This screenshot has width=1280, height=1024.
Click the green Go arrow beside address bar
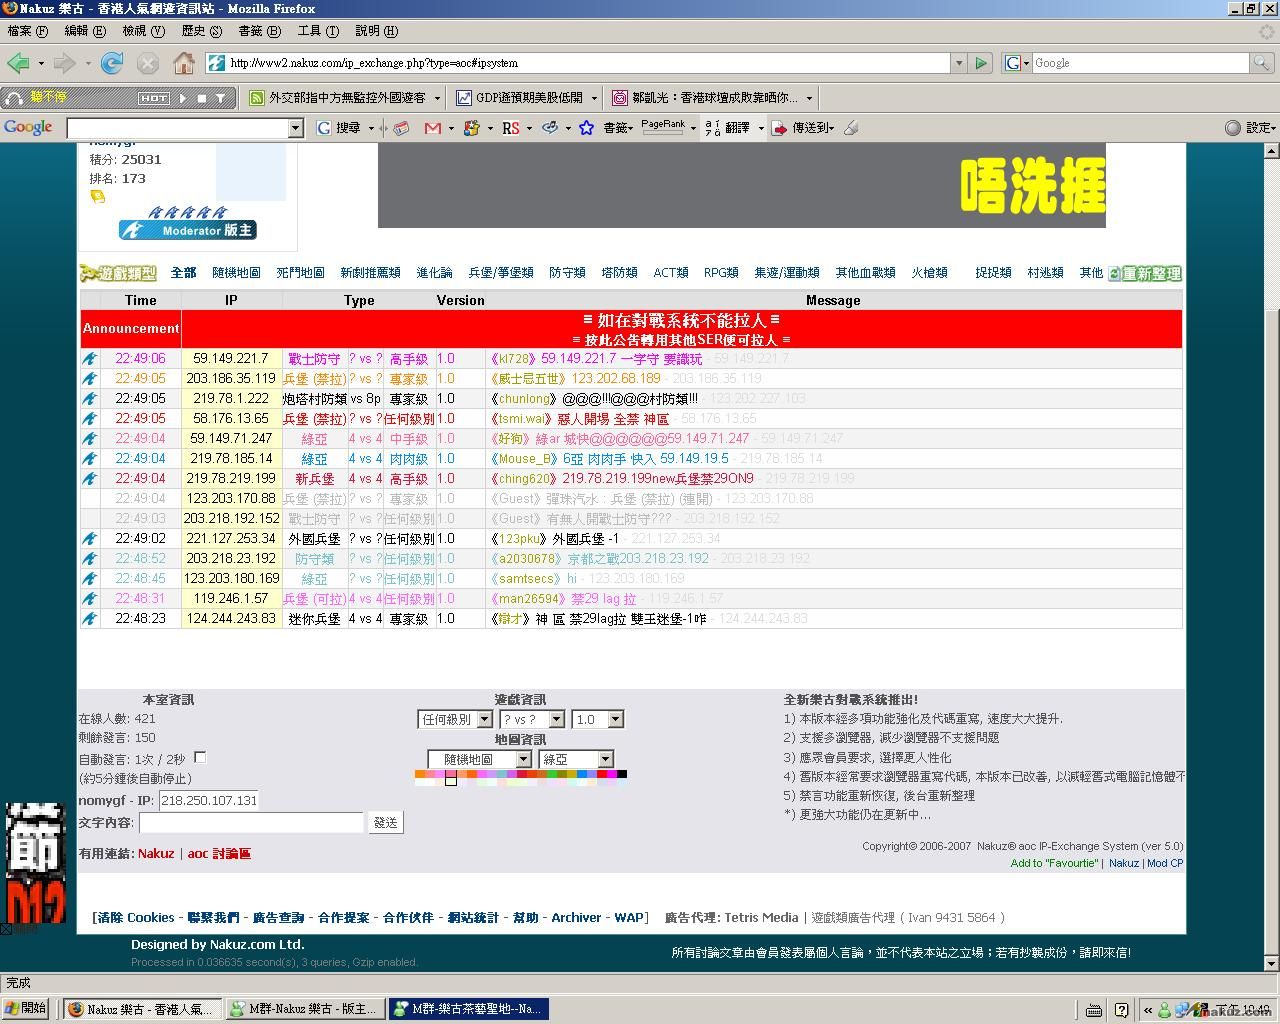(x=981, y=63)
